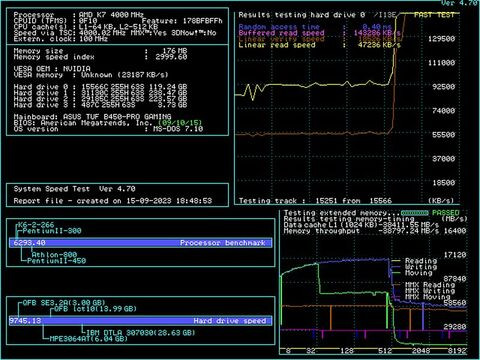Click the PentiumII-450 reference marker
The height and width of the screenshot is (360, 480).
coord(56,261)
